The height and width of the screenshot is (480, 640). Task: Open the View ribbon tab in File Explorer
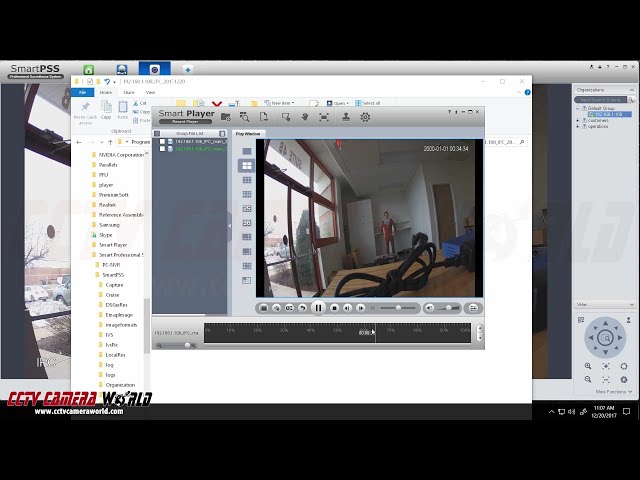pyautogui.click(x=150, y=92)
